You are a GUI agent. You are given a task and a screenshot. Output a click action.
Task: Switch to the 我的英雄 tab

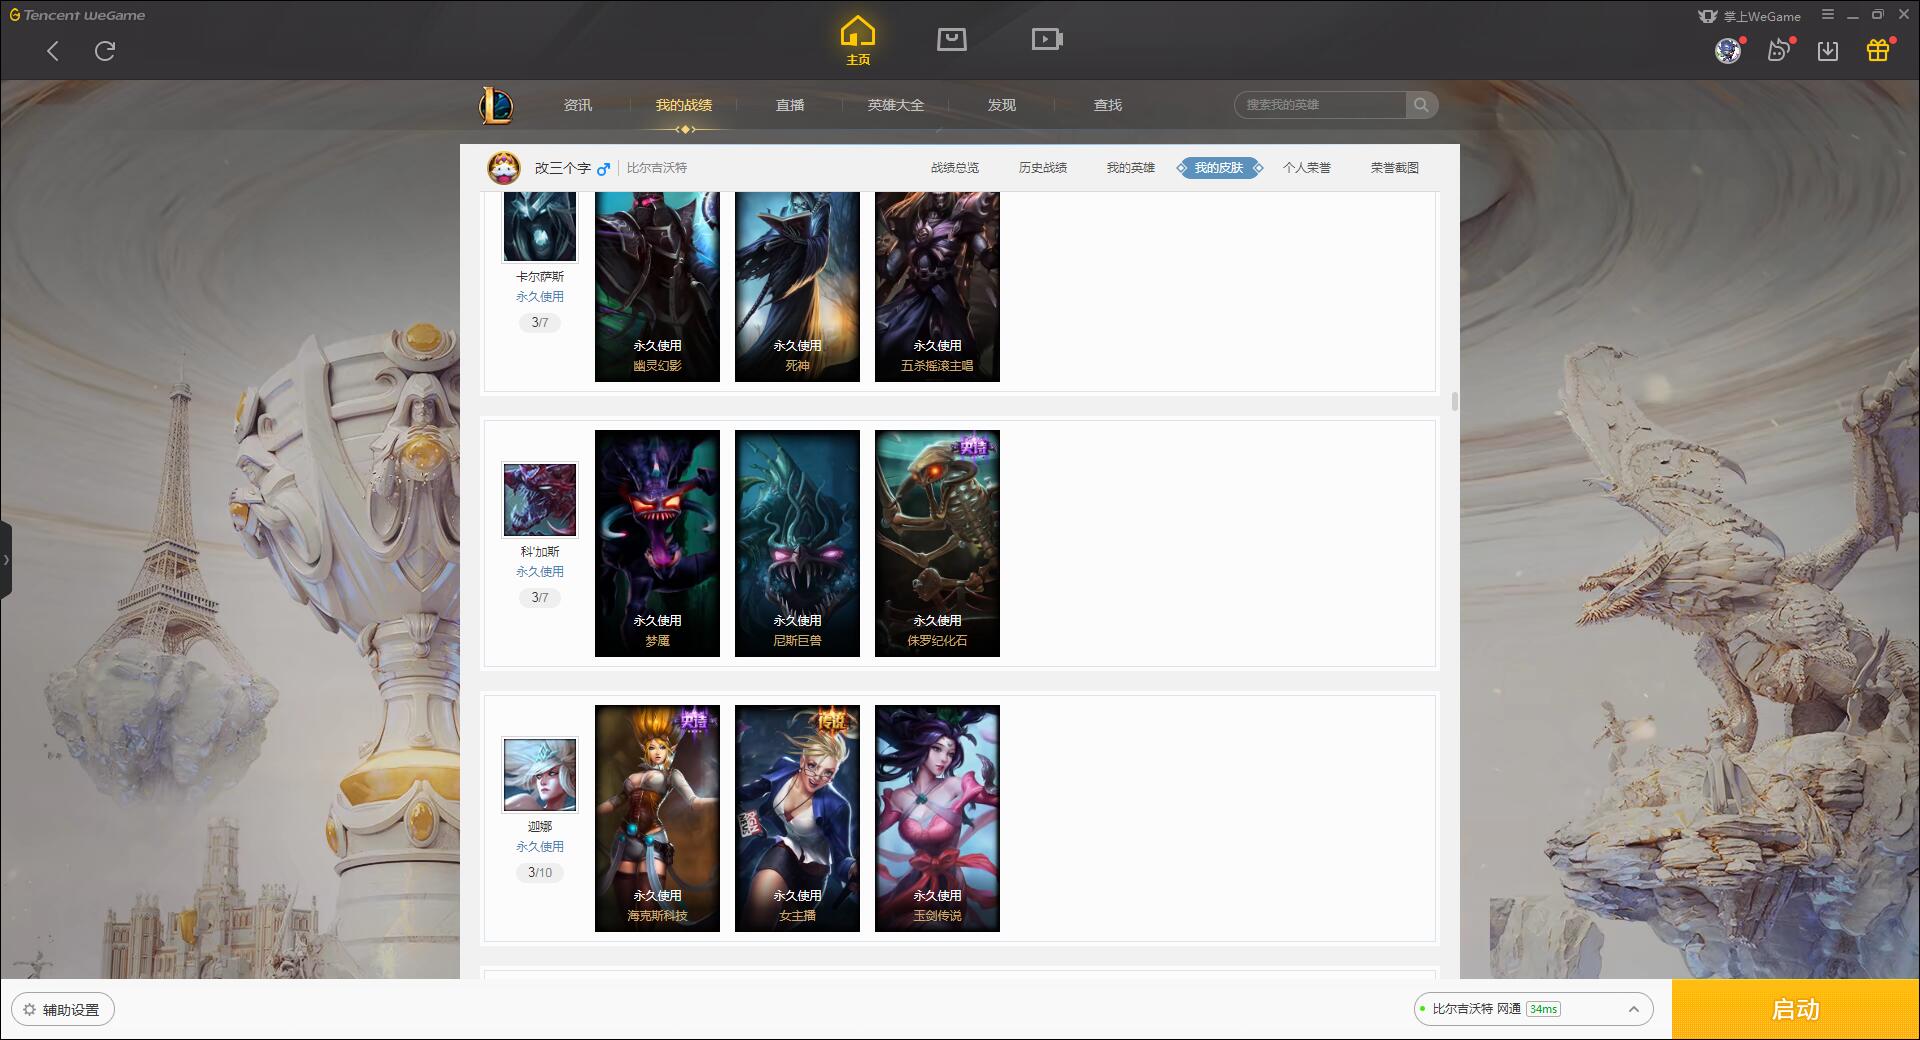pos(1131,168)
